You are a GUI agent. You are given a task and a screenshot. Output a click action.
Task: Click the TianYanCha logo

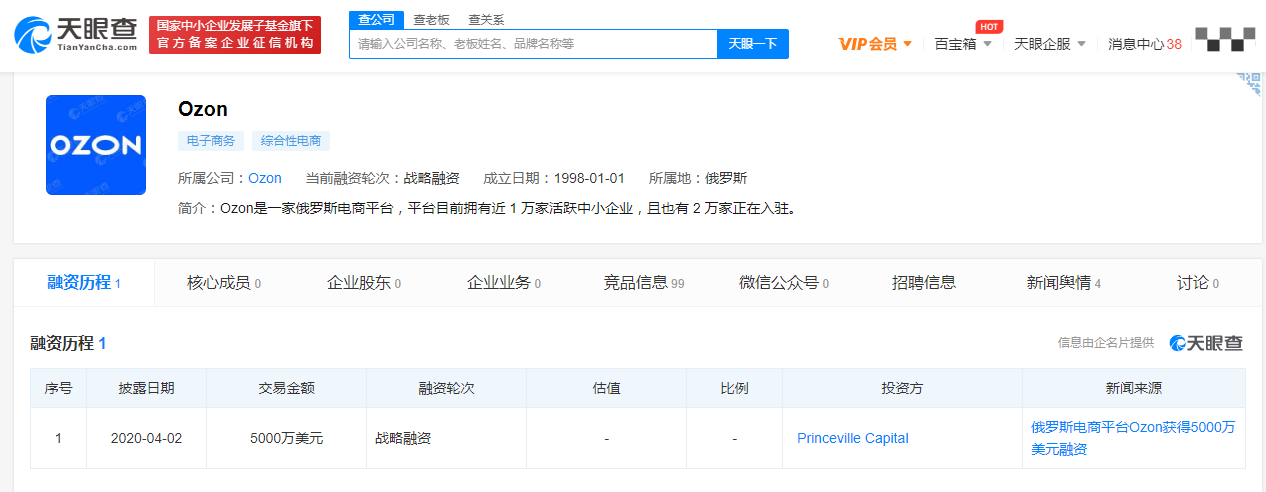pos(77,35)
